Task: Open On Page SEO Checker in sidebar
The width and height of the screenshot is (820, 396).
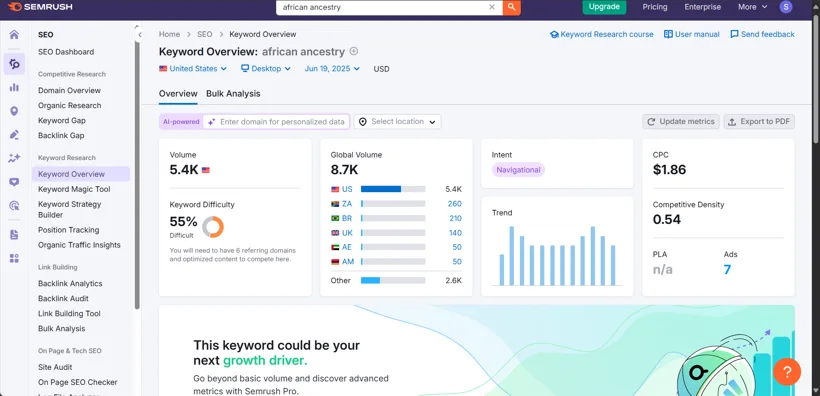Action: click(77, 382)
